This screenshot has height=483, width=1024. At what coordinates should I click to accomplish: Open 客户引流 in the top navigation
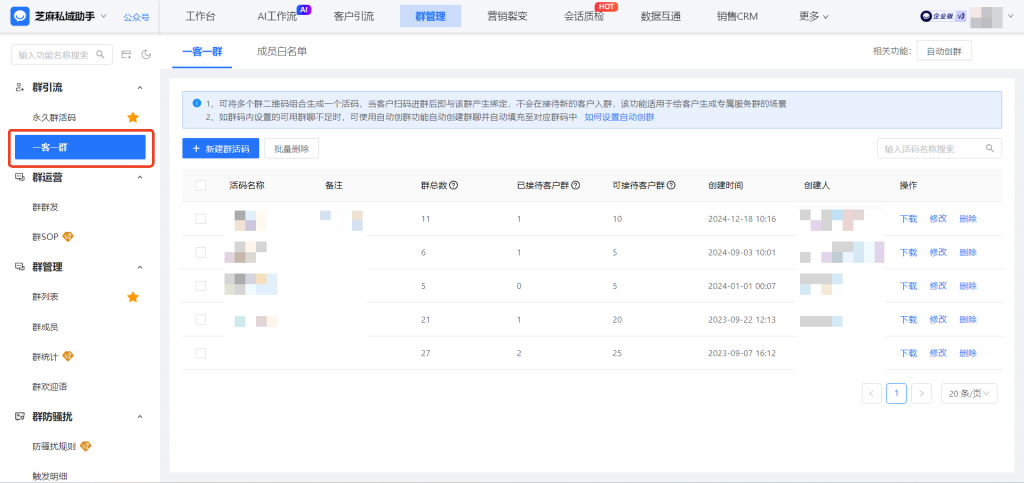coord(355,16)
